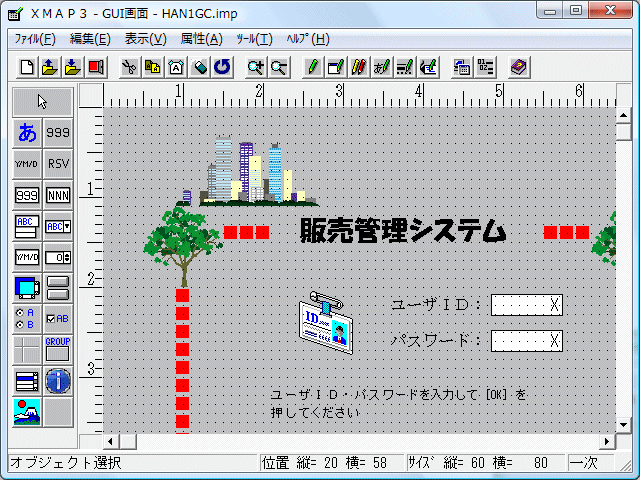Select the cyan screen popup tool
Viewport: 640px width, 480px height.
pyautogui.click(x=27, y=288)
